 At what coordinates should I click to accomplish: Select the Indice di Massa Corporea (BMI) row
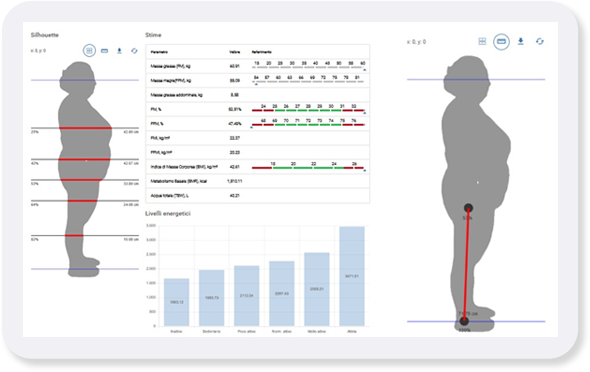[x=258, y=167]
